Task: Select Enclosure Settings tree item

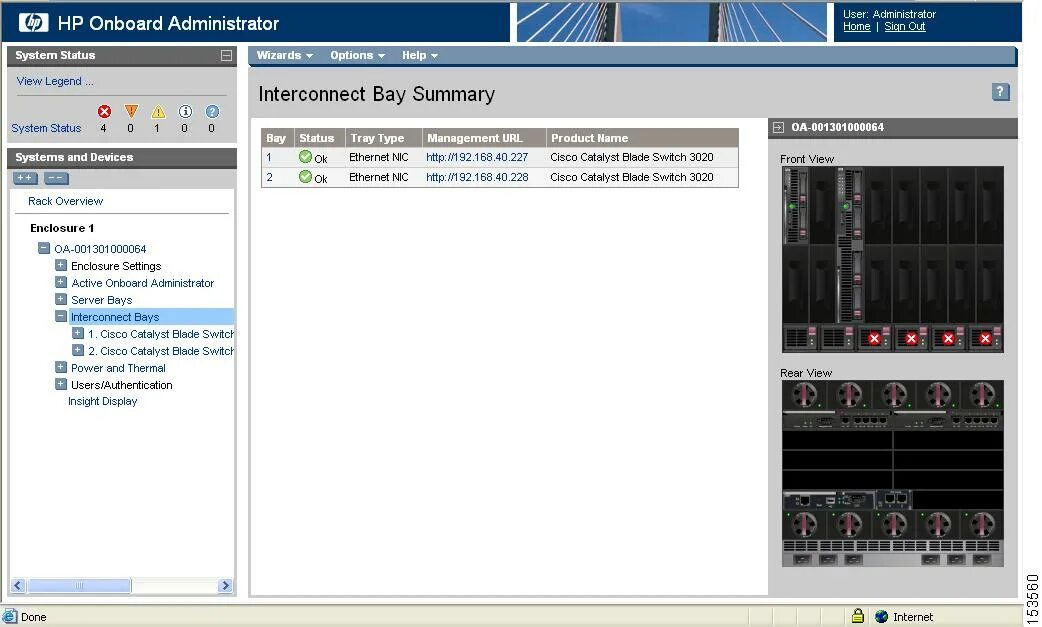Action: [x=116, y=266]
